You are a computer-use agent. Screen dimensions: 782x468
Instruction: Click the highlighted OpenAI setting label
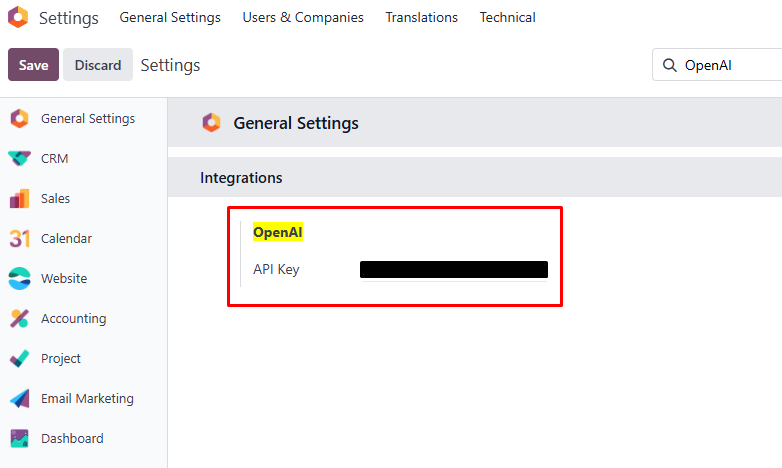coord(277,232)
